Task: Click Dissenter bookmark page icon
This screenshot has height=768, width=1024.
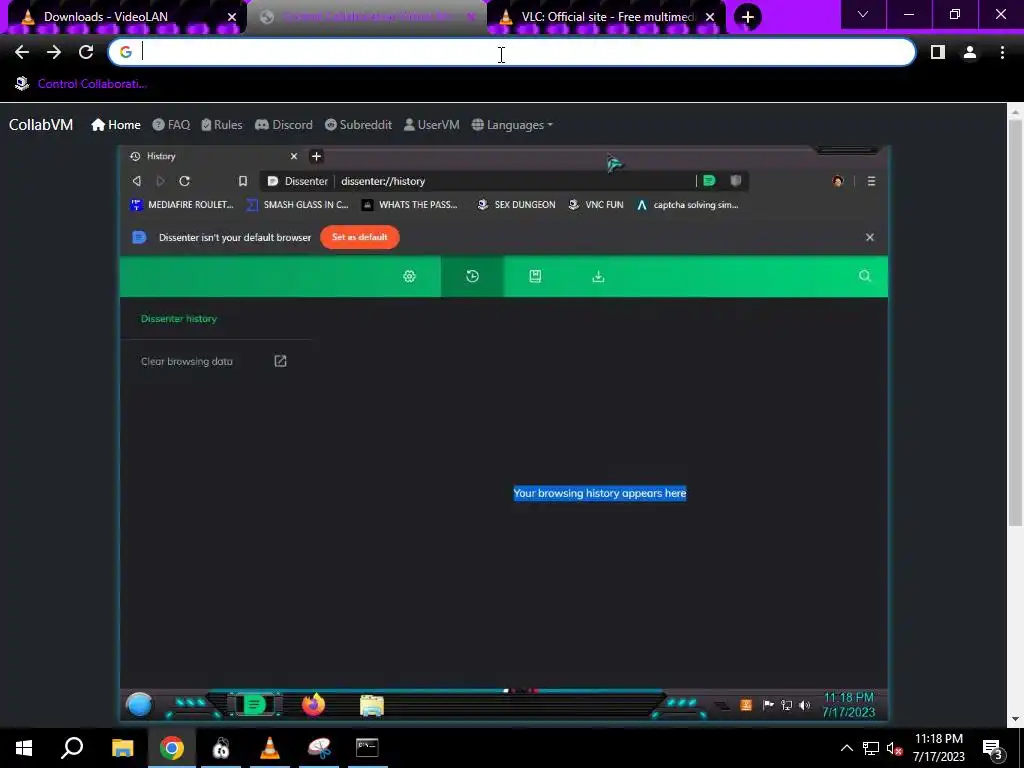Action: [x=243, y=181]
